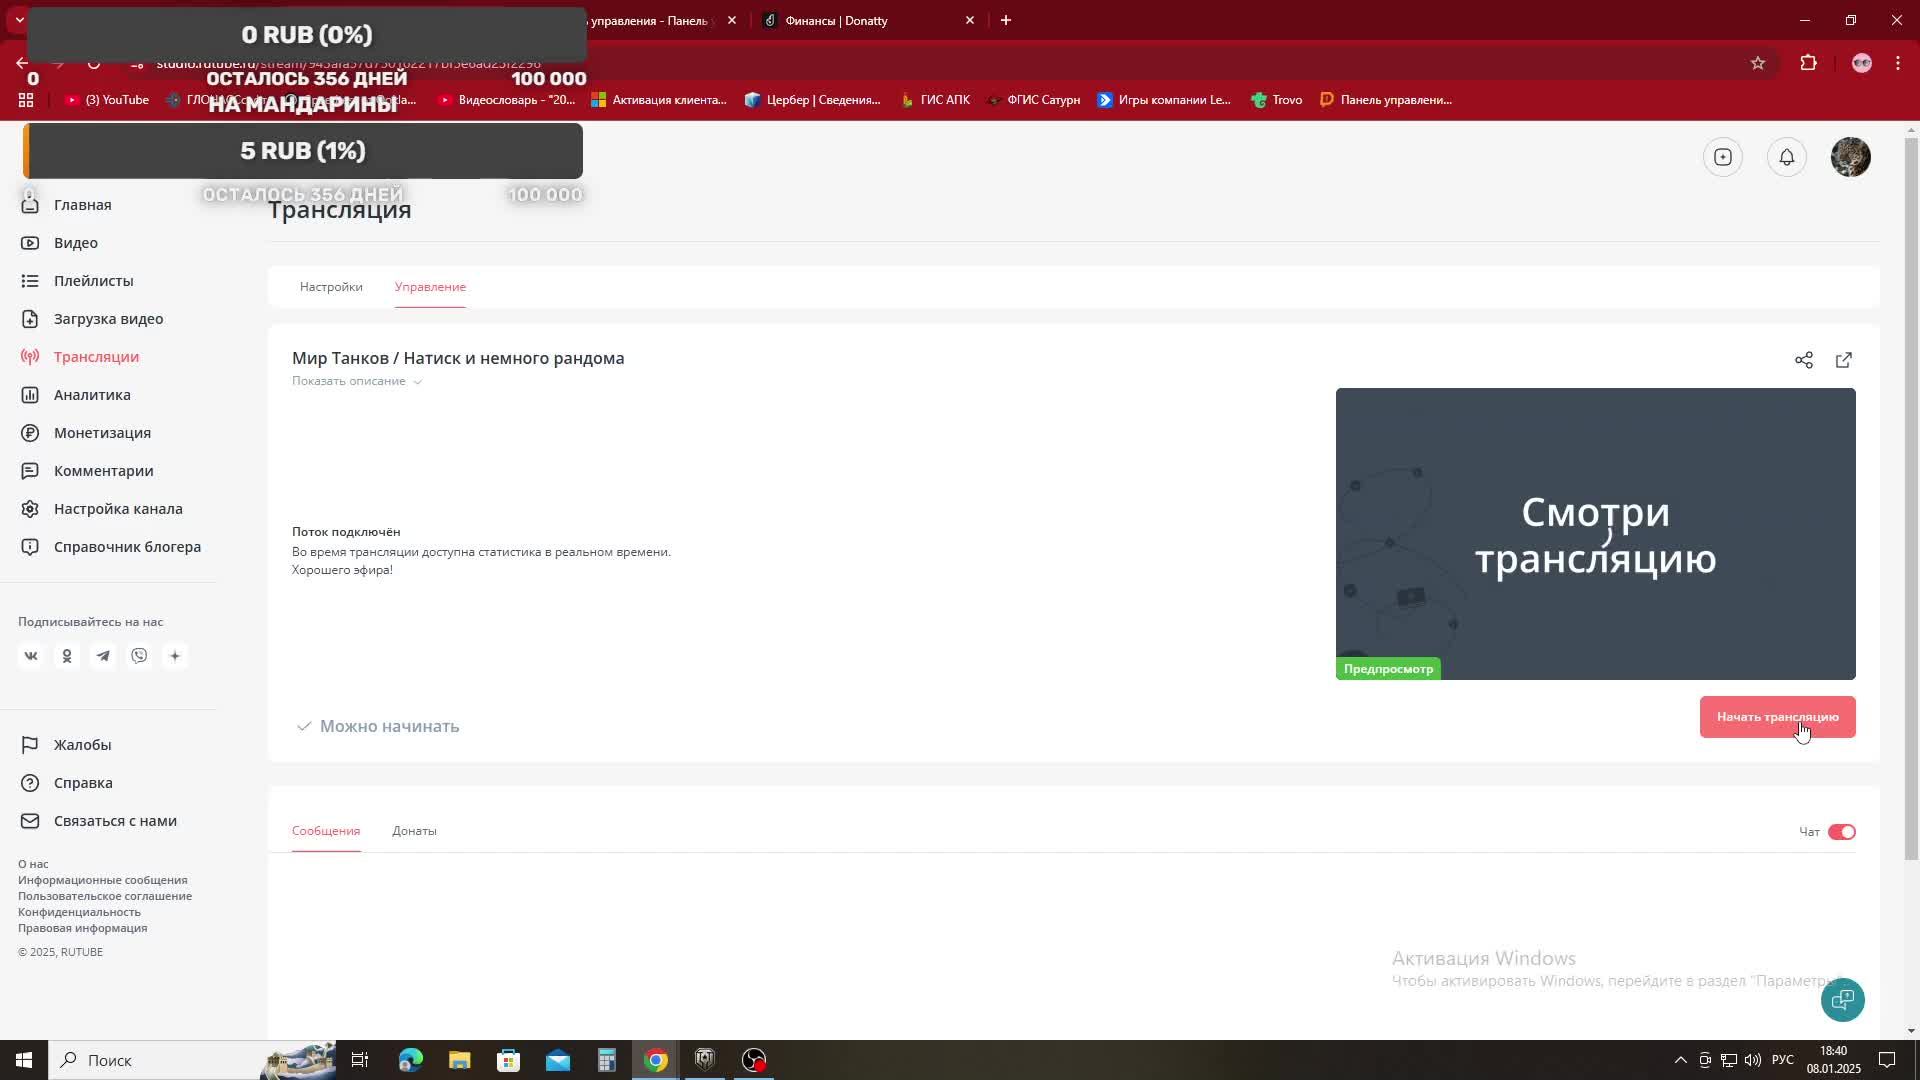Viewport: 1920px width, 1080px height.
Task: Switch input language РУС indicator
Action: pos(1782,1060)
